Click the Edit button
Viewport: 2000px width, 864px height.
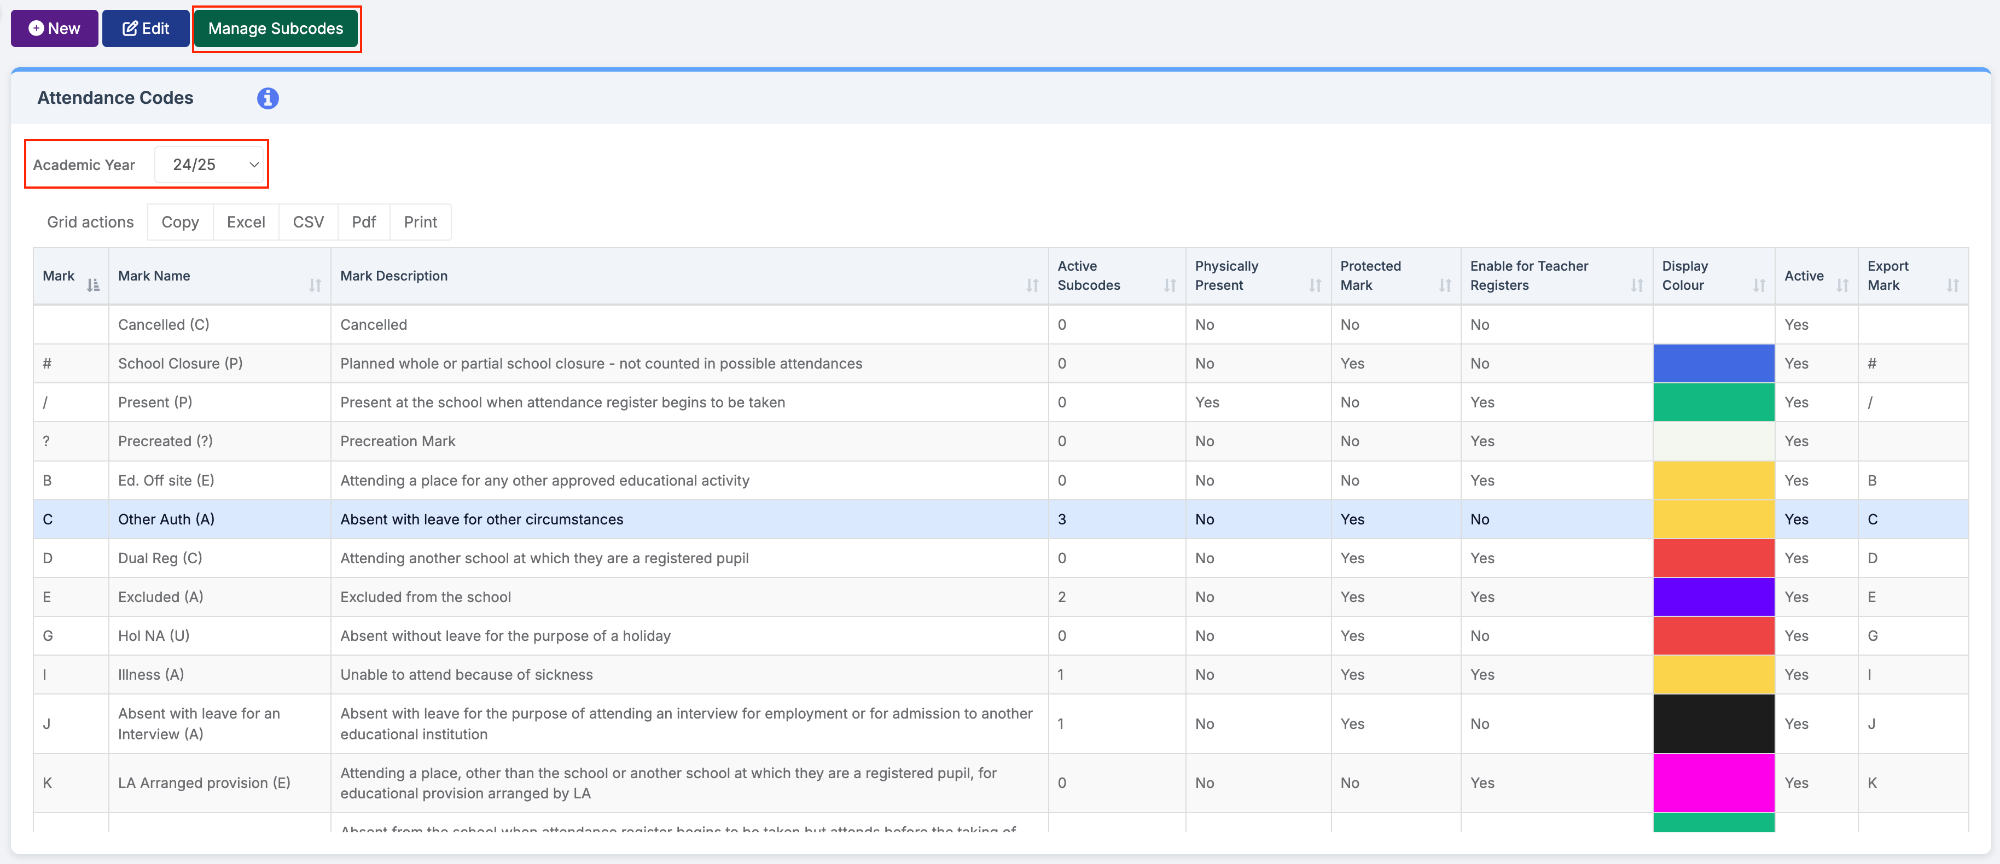click(x=146, y=28)
